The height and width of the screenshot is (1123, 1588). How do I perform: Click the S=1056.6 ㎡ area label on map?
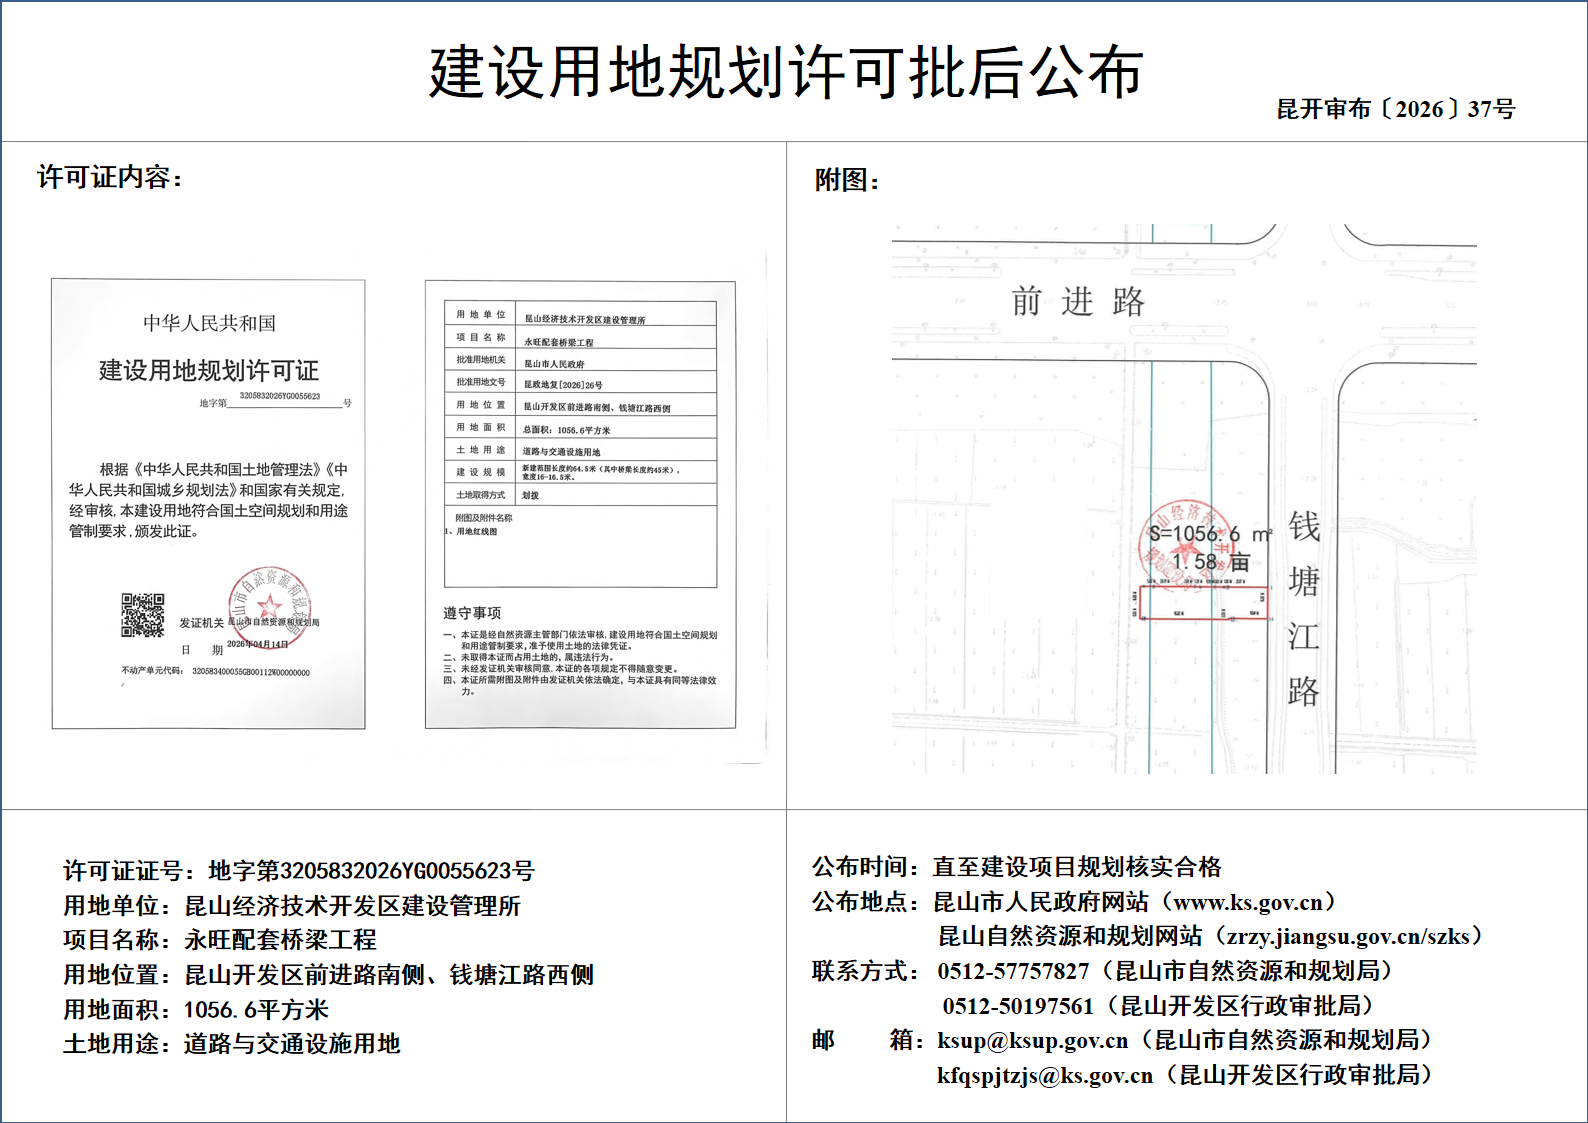click(1210, 534)
